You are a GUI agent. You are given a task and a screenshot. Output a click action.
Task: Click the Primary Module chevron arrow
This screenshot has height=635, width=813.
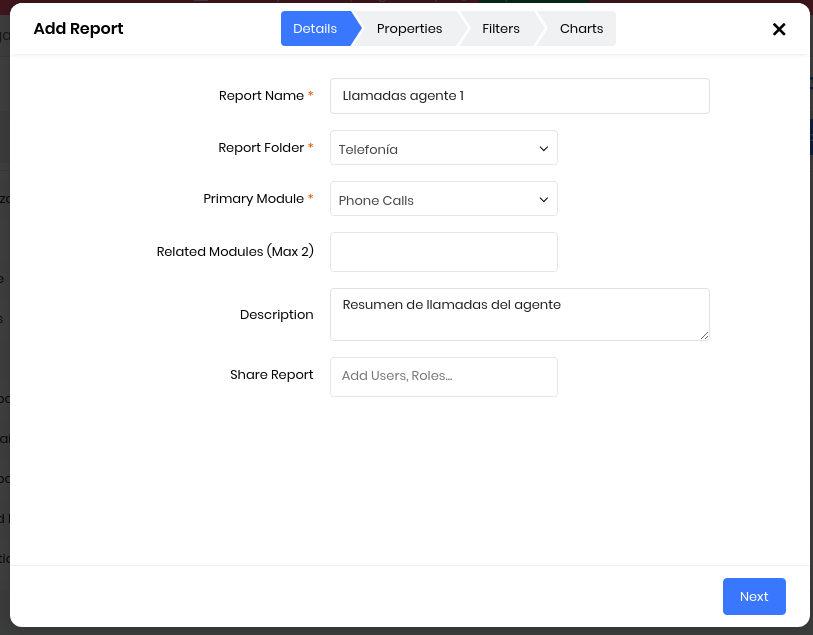coord(544,199)
